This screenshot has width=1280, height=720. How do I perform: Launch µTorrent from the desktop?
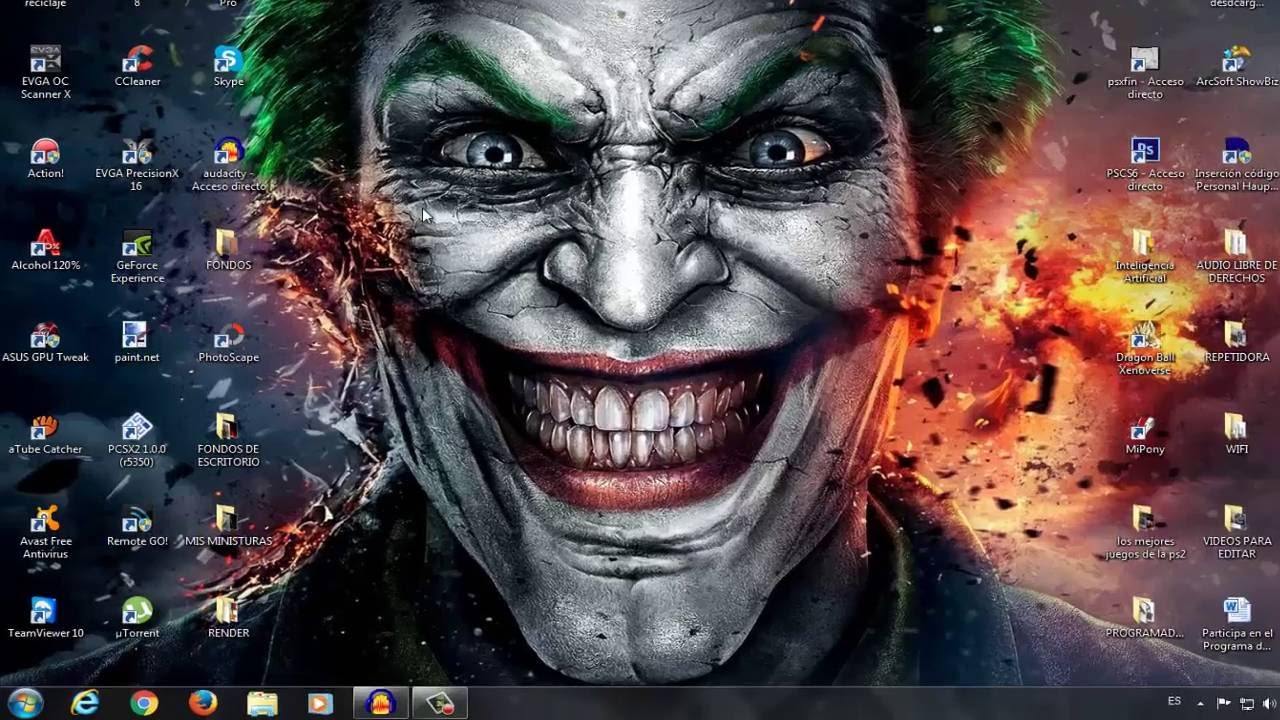[137, 618]
